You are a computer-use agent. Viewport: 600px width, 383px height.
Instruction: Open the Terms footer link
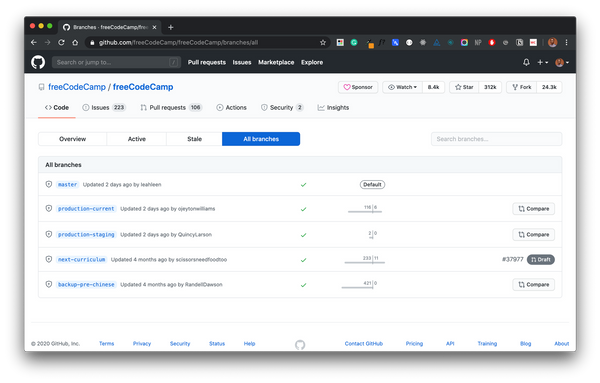[x=106, y=344]
